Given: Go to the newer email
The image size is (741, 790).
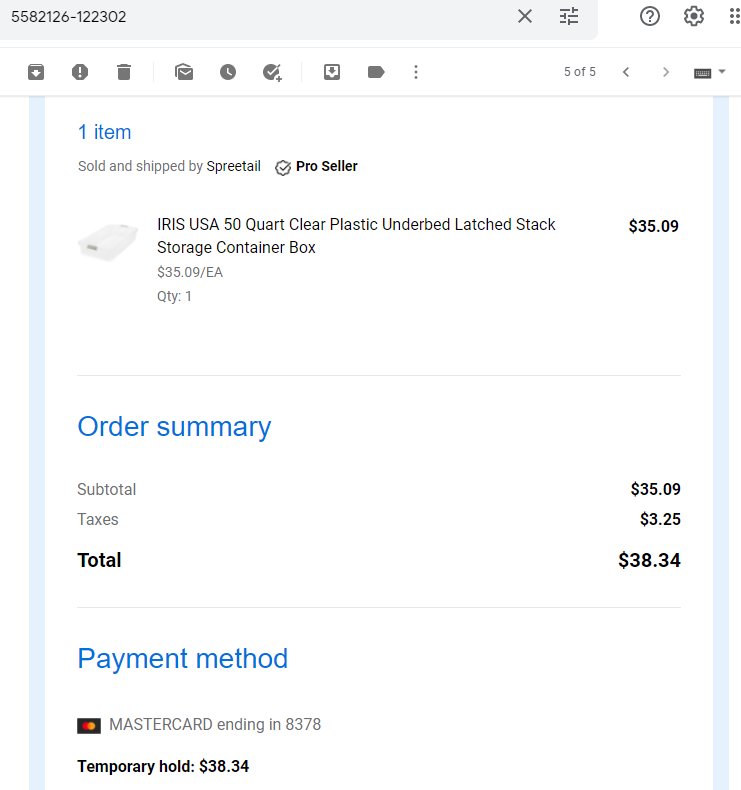Looking at the screenshot, I should [x=626, y=72].
